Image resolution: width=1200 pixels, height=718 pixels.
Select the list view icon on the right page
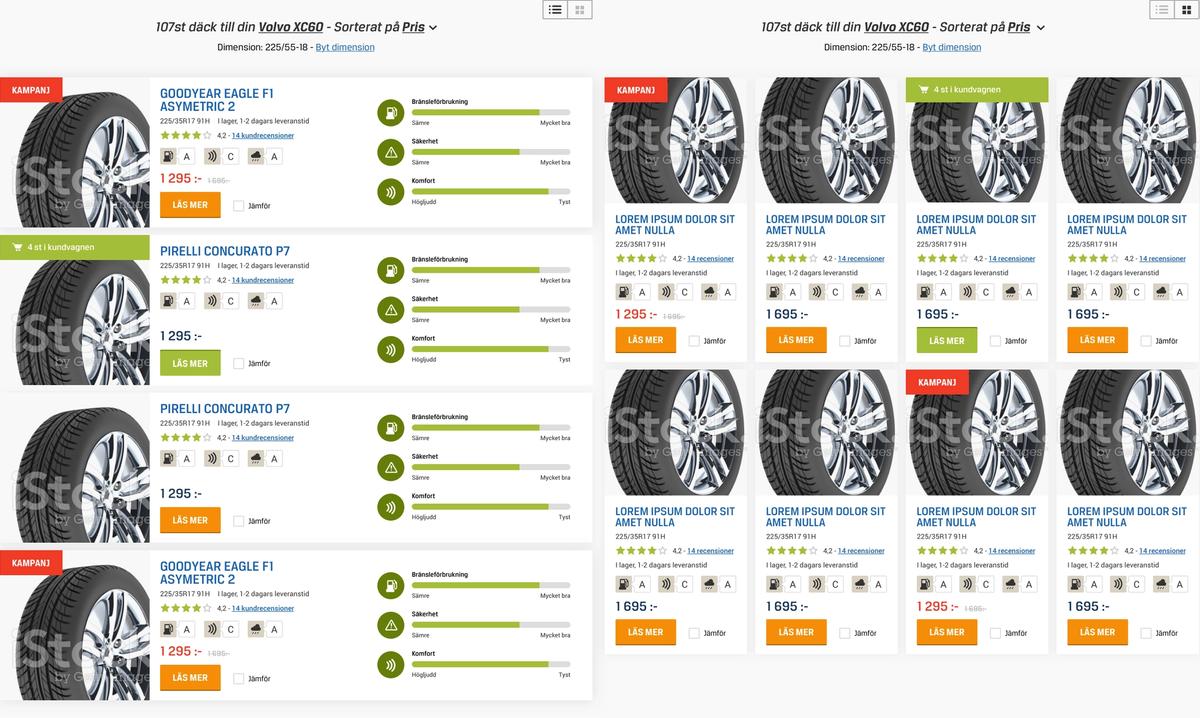(x=1162, y=10)
